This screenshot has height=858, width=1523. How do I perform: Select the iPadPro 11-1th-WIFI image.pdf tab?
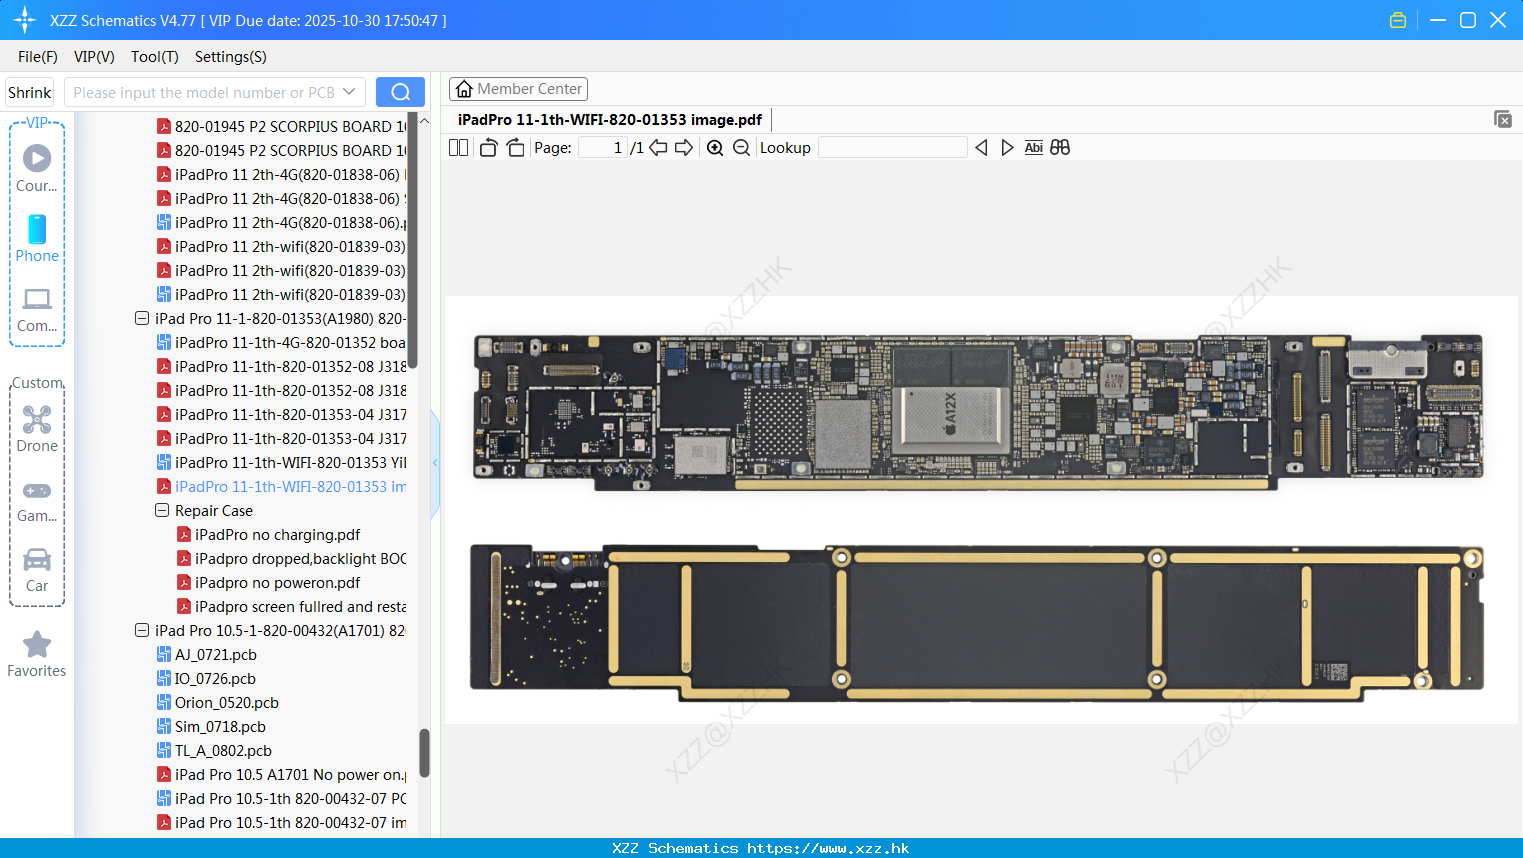click(x=610, y=119)
